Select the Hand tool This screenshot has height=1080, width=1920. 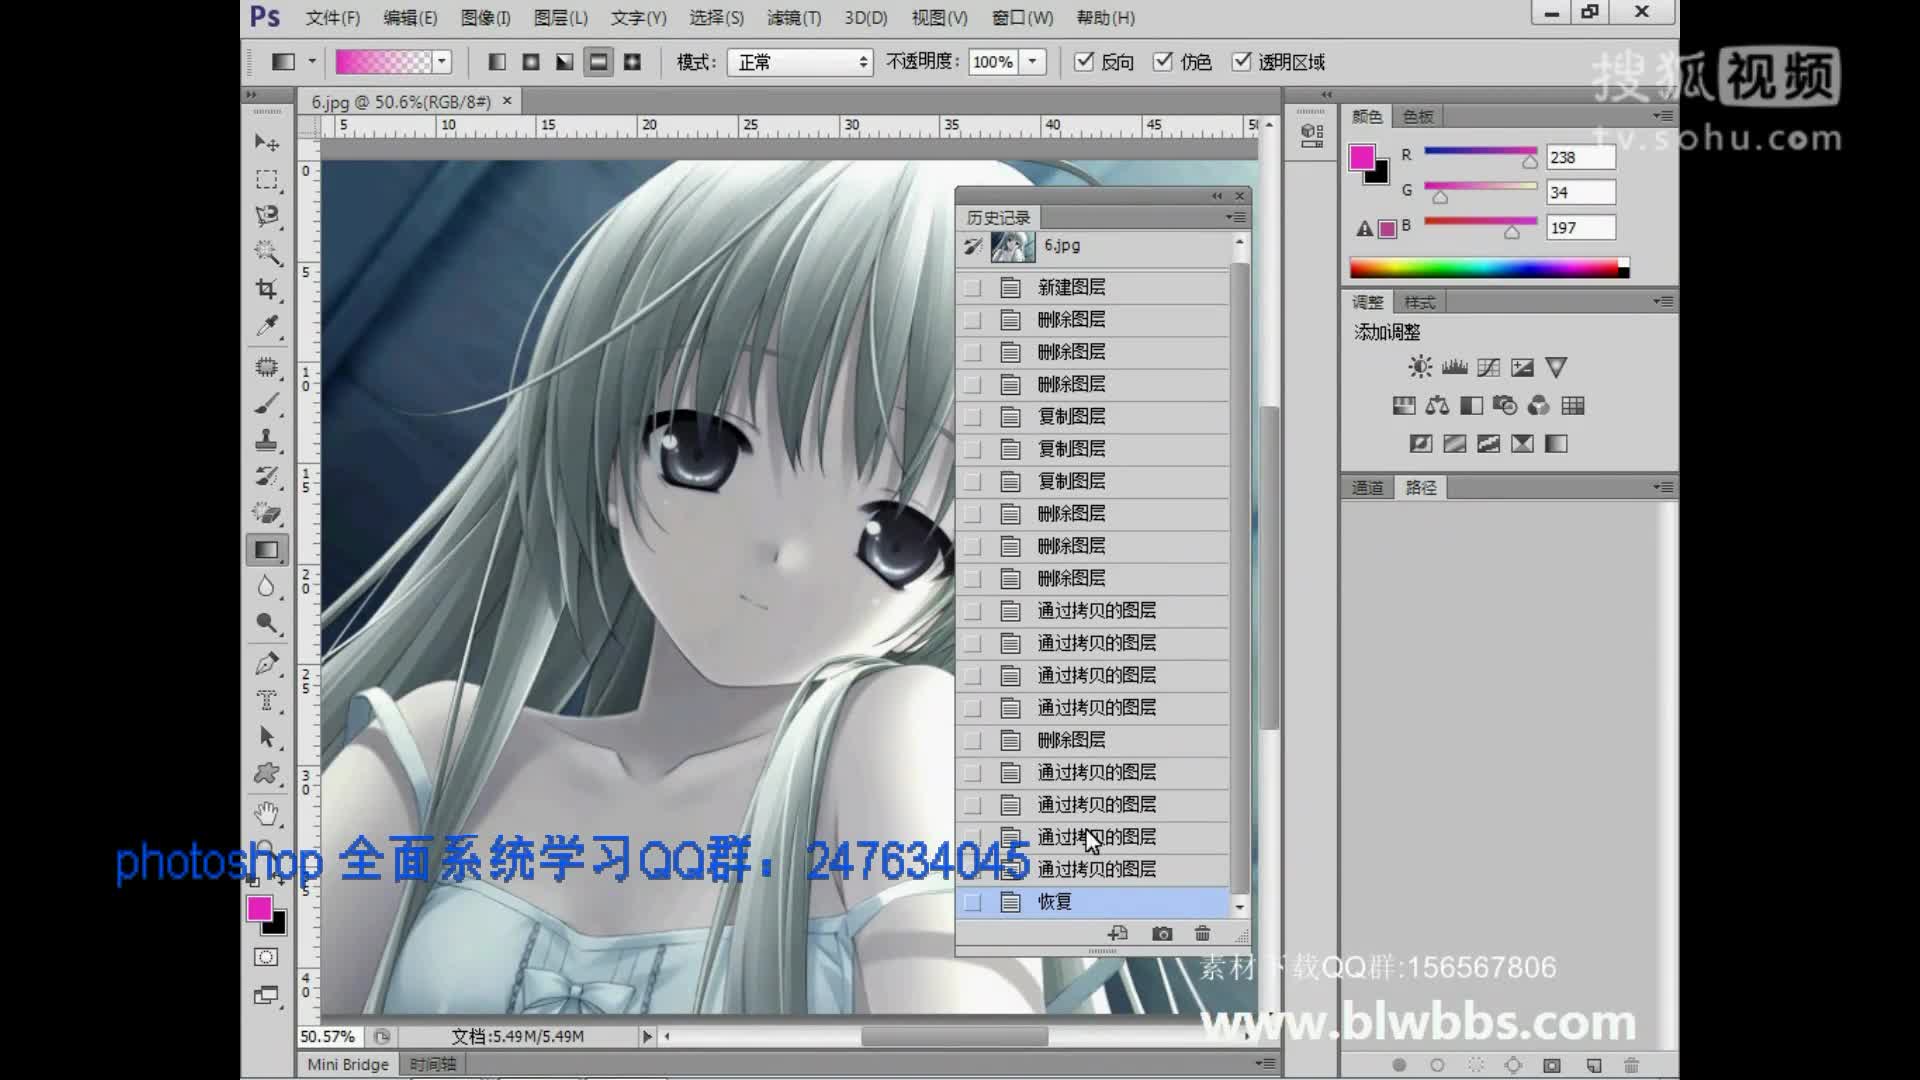pos(266,813)
